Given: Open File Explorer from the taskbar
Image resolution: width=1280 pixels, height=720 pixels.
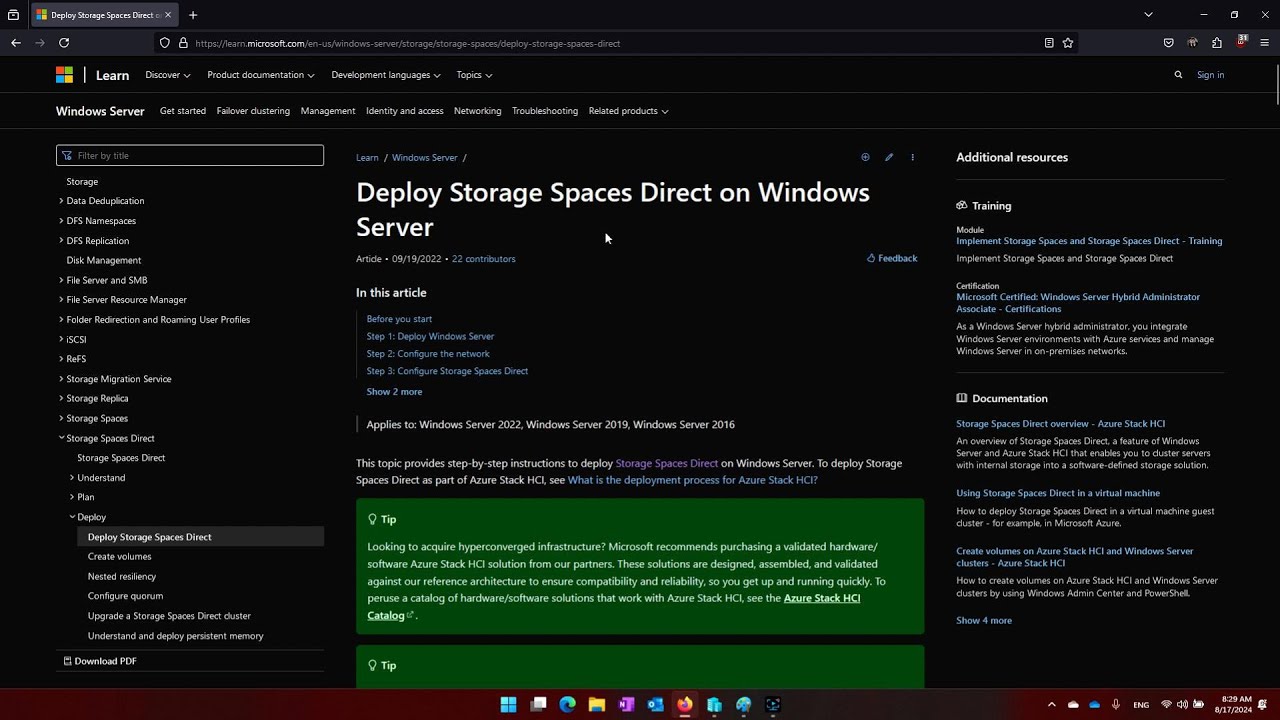Looking at the screenshot, I should (x=597, y=704).
